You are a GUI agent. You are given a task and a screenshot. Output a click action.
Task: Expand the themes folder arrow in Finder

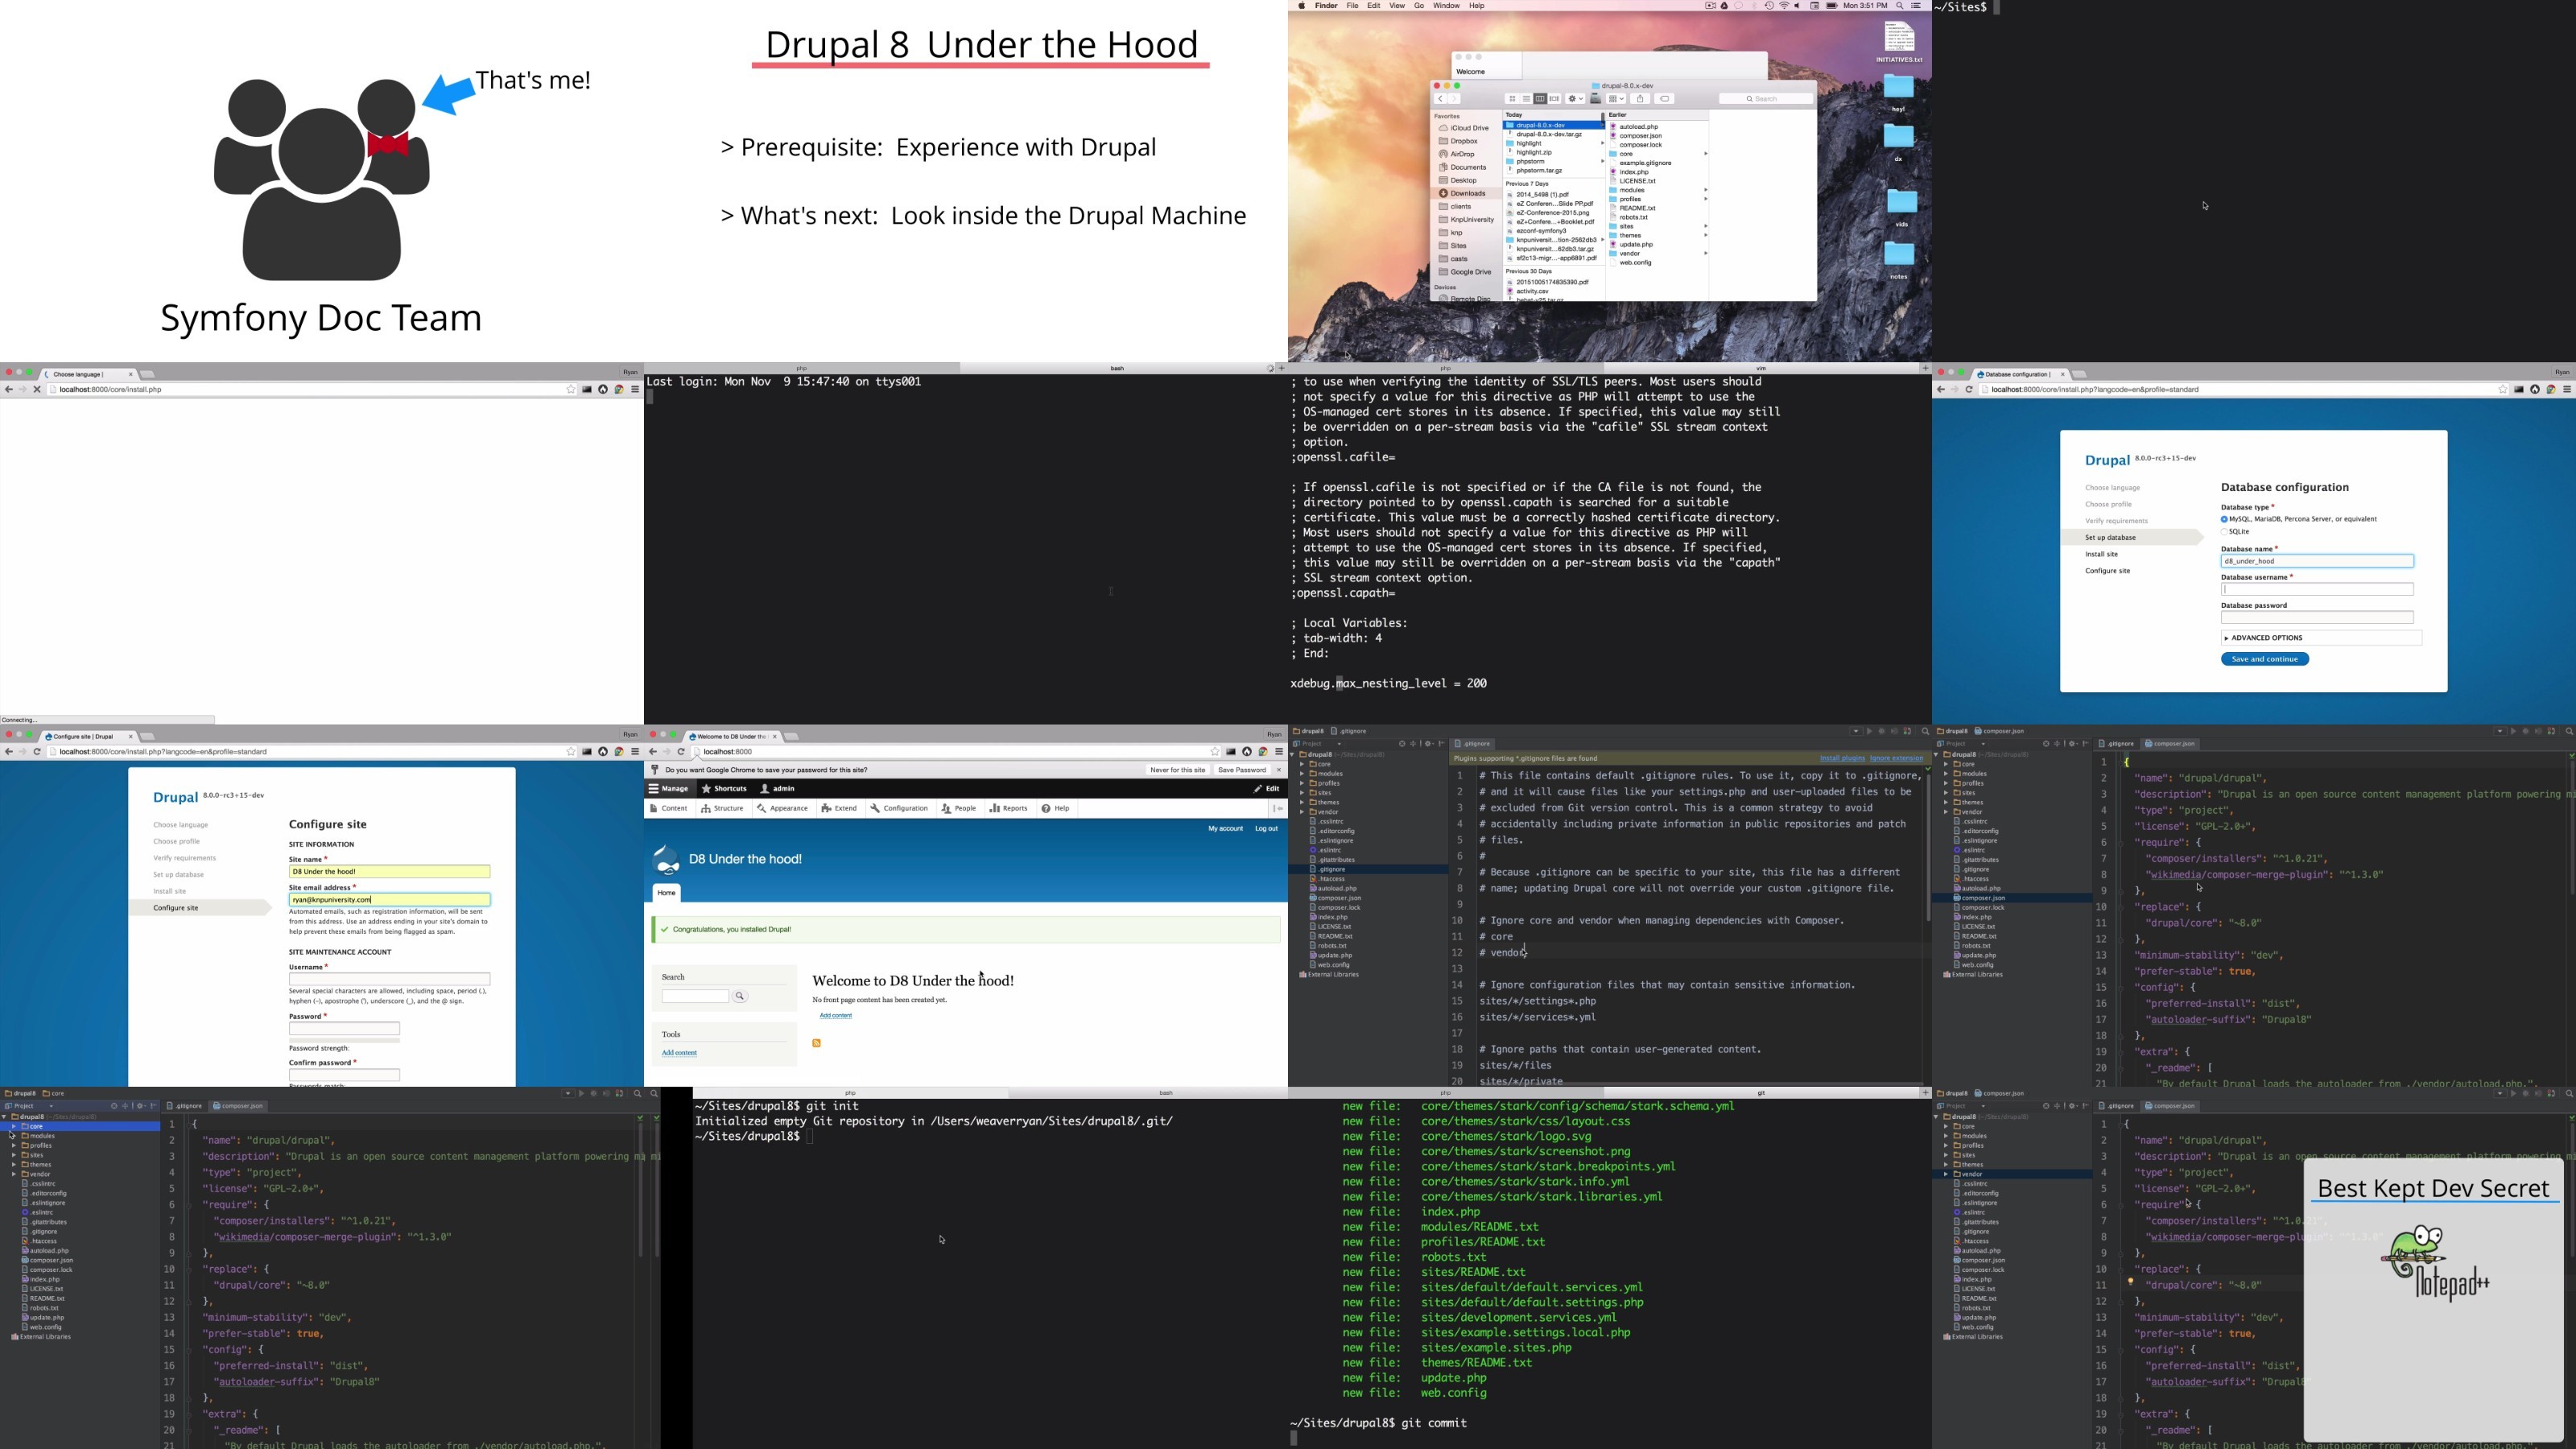[x=1705, y=235]
